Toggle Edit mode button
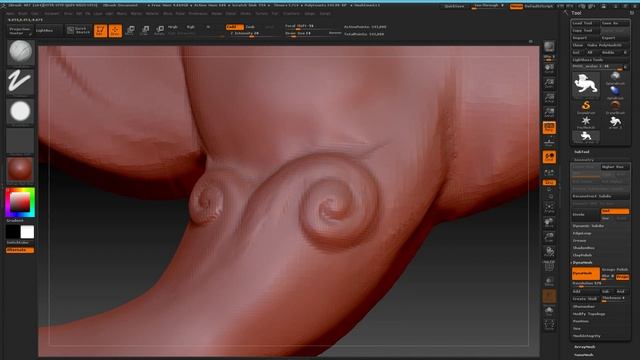 [x=100, y=30]
